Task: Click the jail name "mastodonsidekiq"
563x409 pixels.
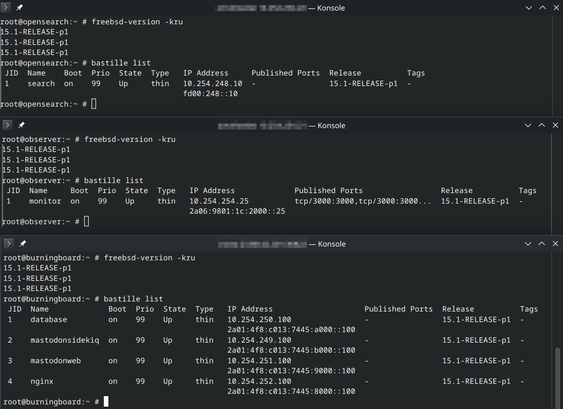Action: (x=65, y=340)
